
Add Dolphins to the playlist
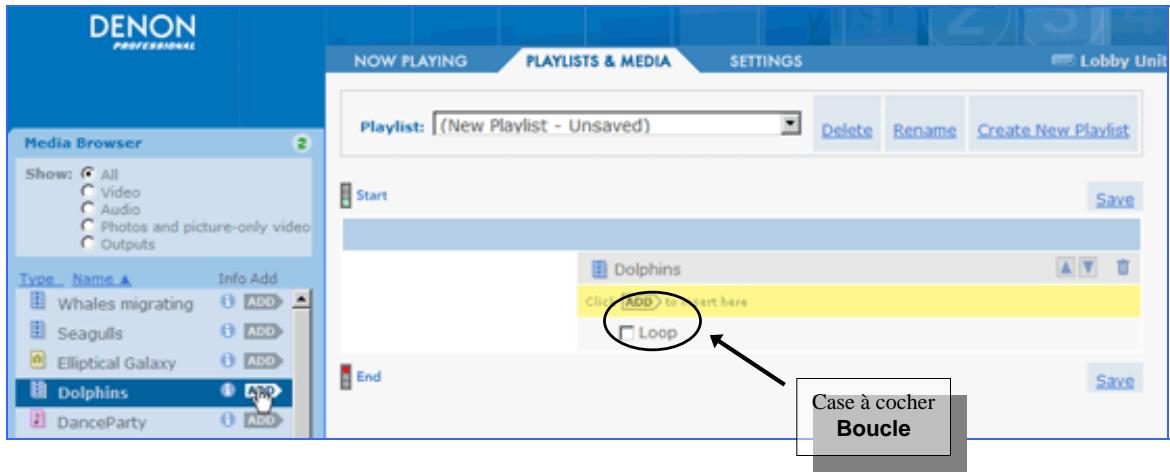pyautogui.click(x=263, y=392)
